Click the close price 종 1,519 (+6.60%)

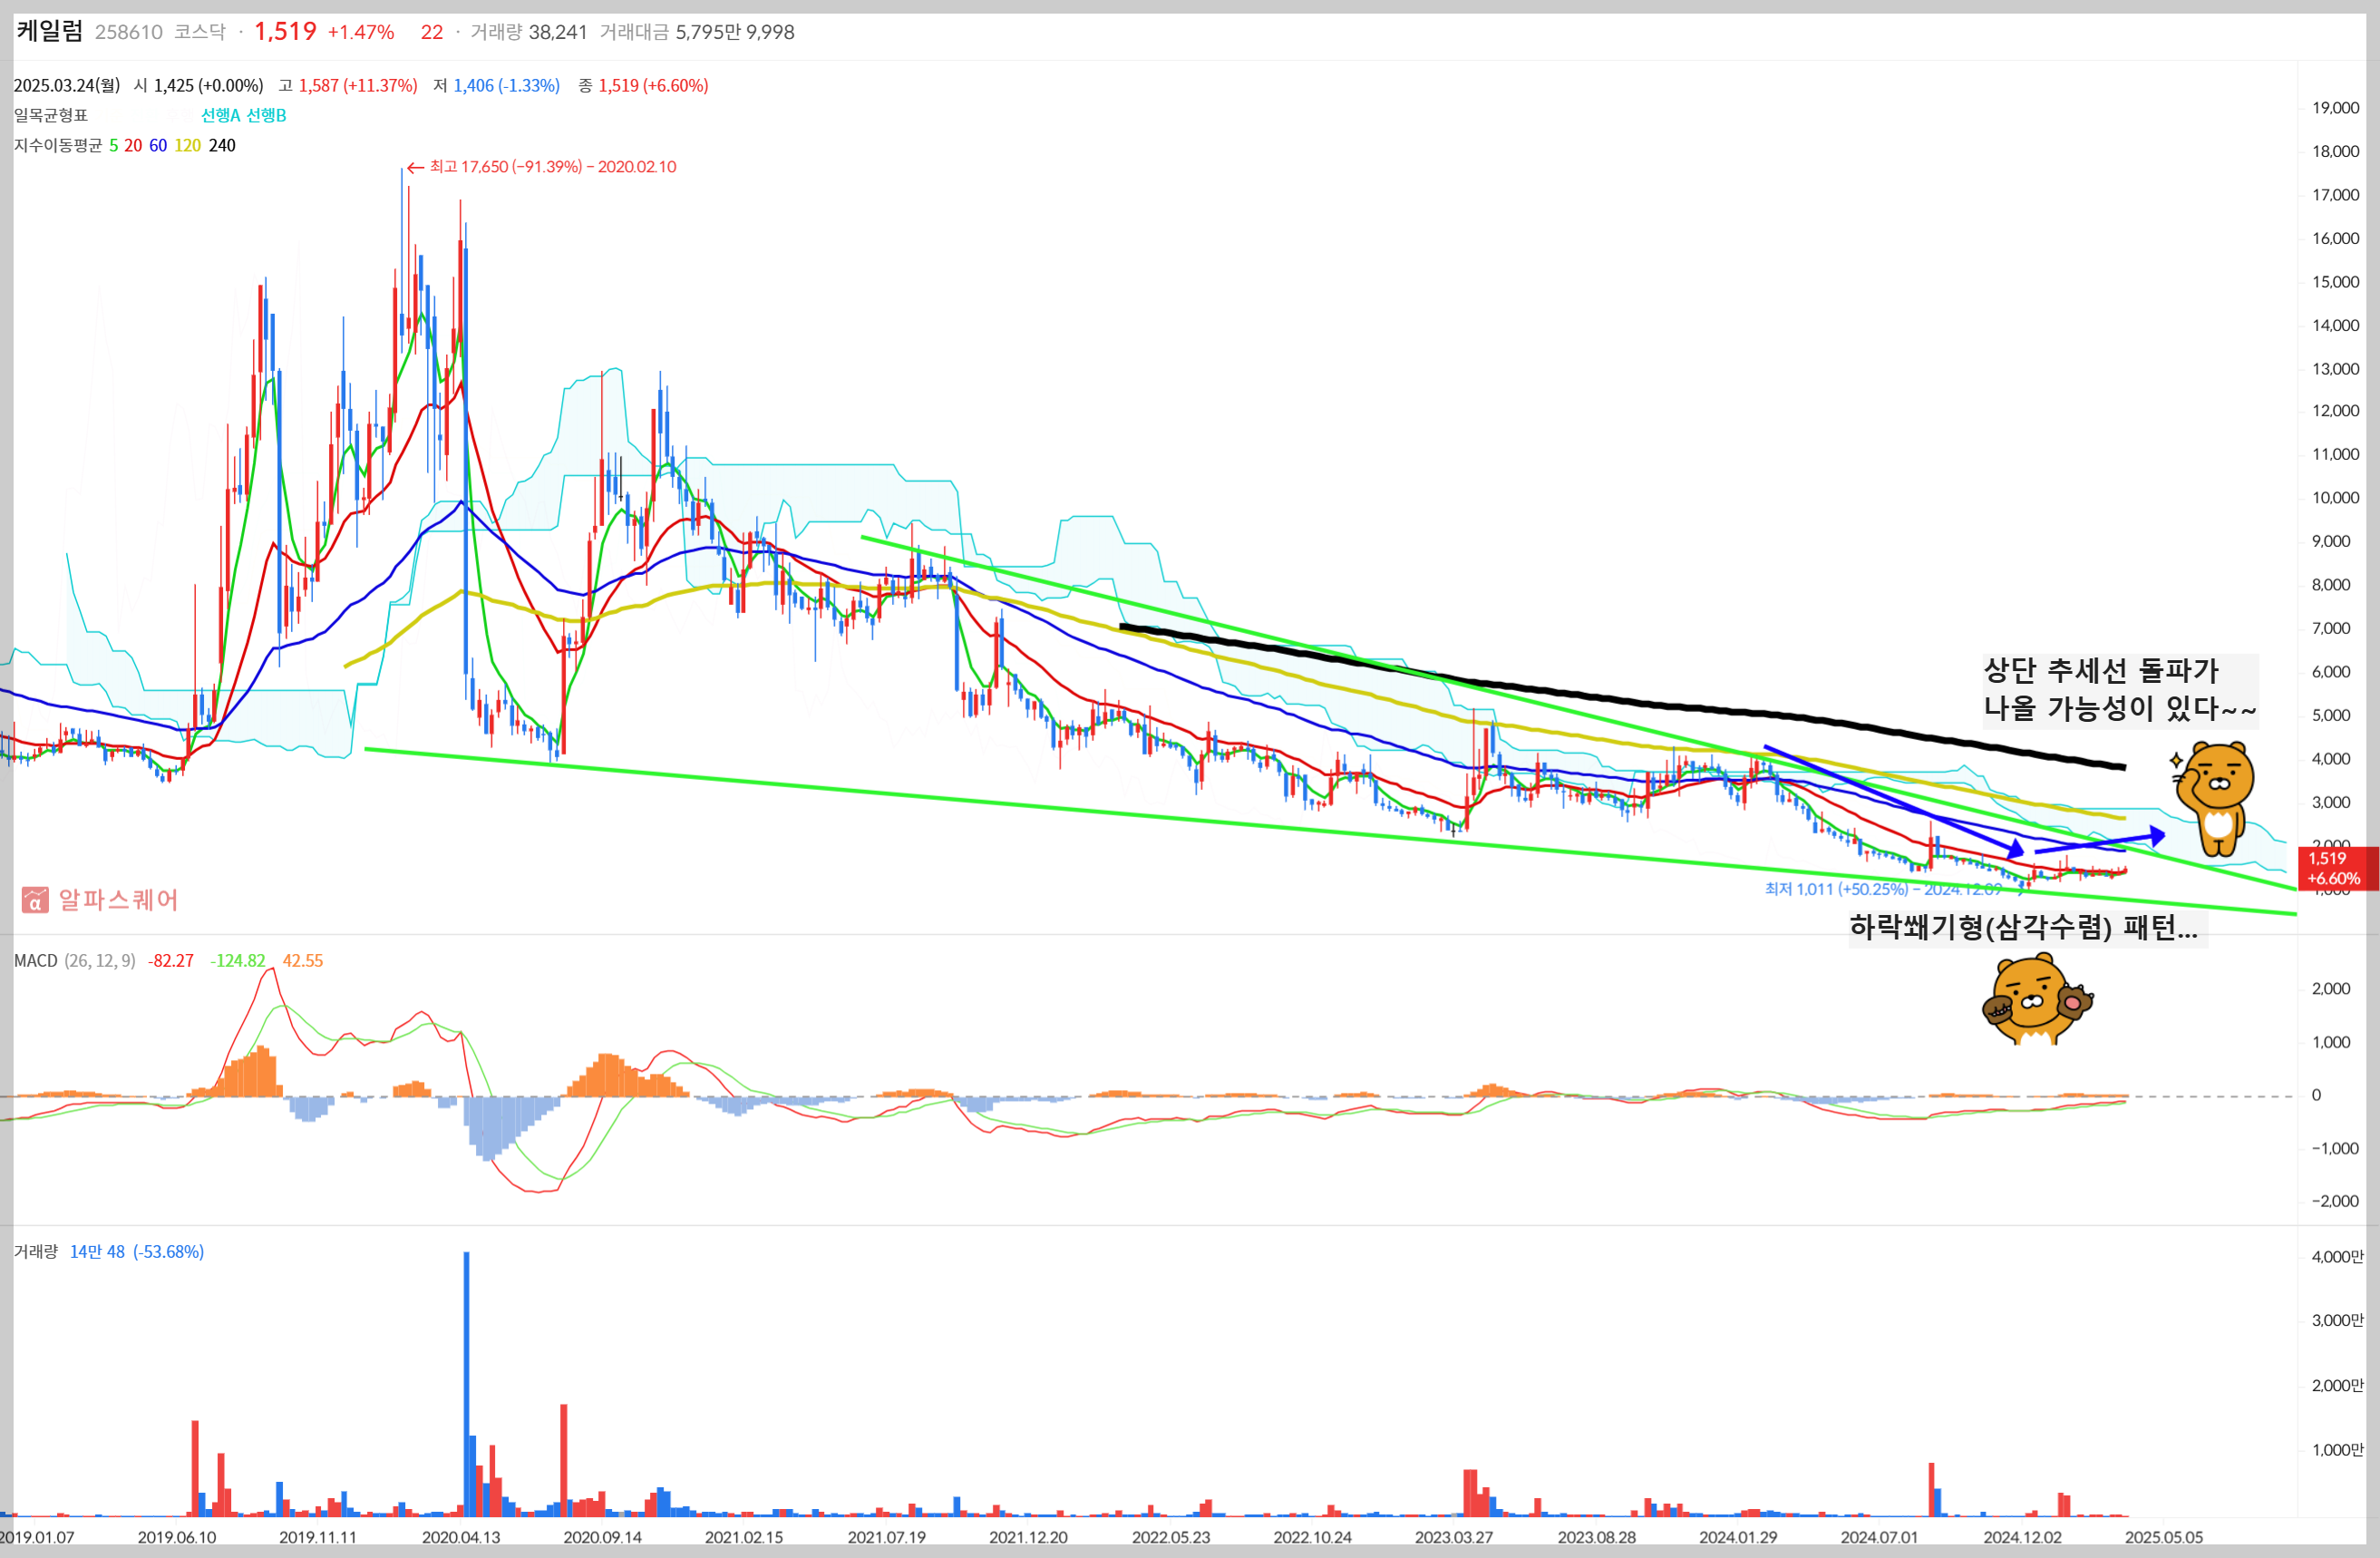tap(643, 85)
